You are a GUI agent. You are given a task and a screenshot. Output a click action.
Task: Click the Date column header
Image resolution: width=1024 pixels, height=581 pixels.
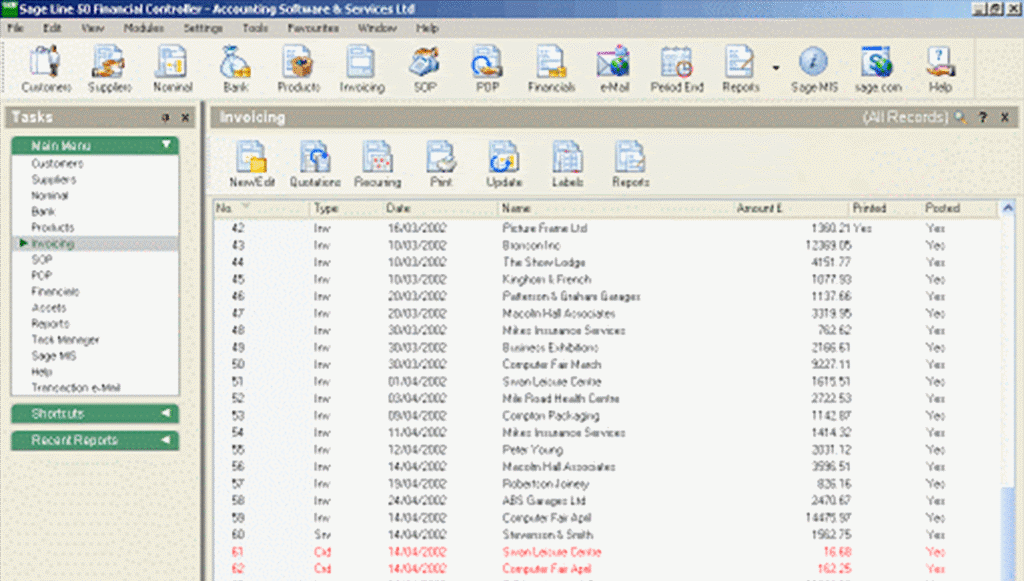pos(440,208)
